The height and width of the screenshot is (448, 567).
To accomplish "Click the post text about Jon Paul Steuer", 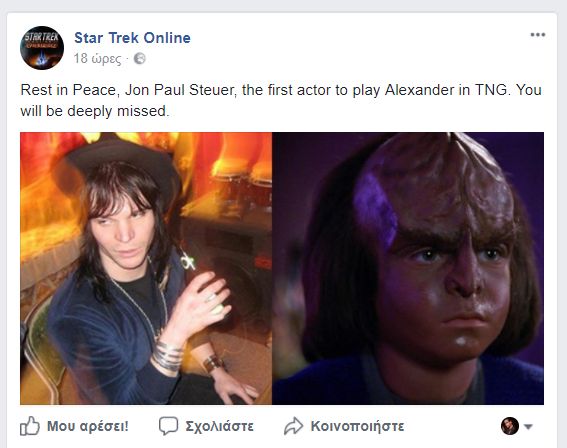I will [x=281, y=100].
